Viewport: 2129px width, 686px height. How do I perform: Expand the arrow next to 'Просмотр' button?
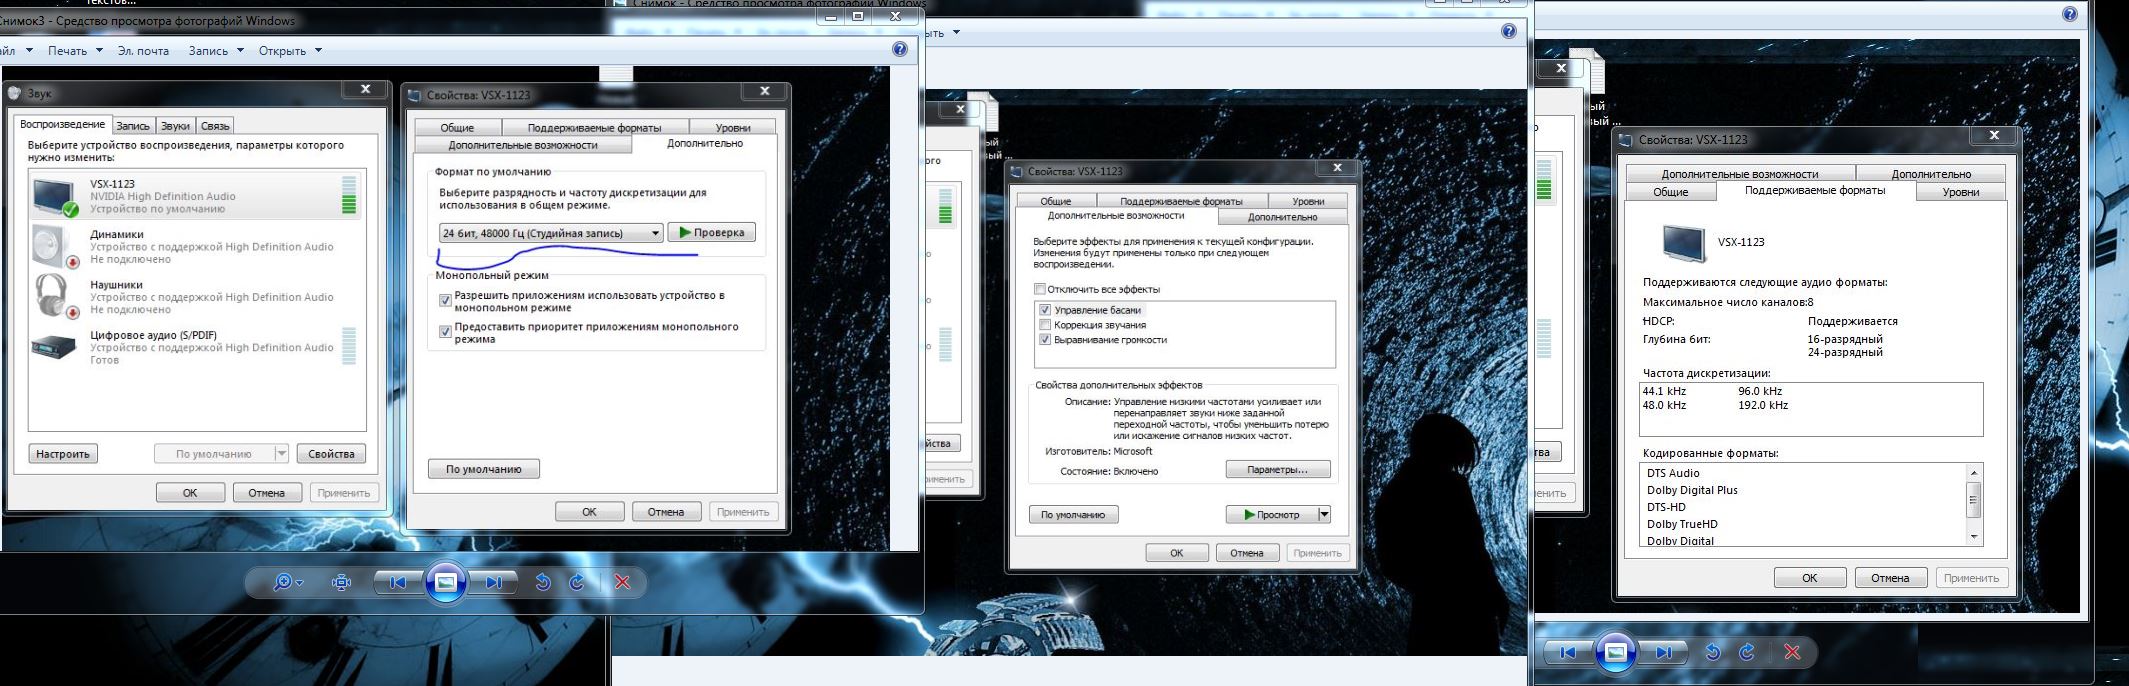tap(1324, 514)
